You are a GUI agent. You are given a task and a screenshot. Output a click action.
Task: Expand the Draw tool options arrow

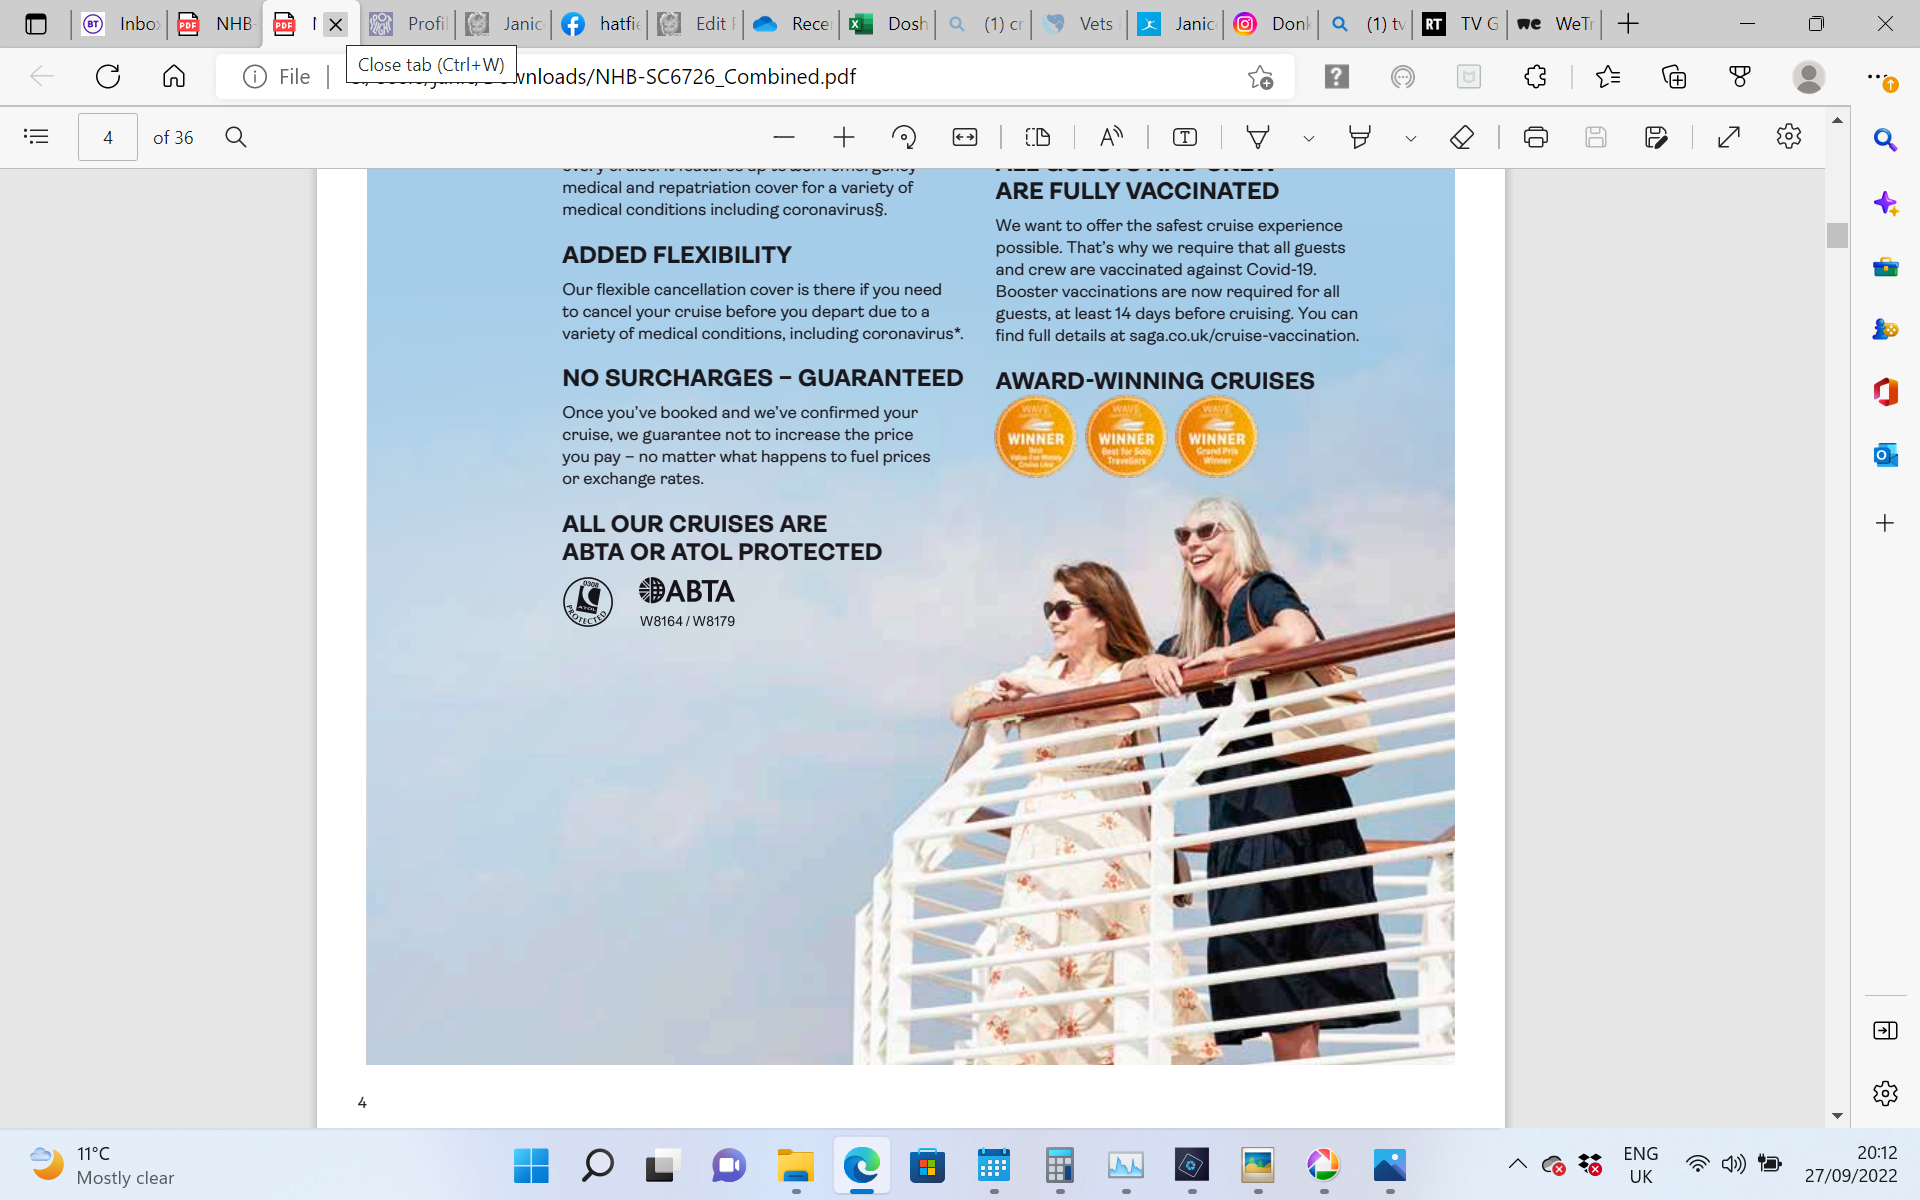pyautogui.click(x=1308, y=138)
